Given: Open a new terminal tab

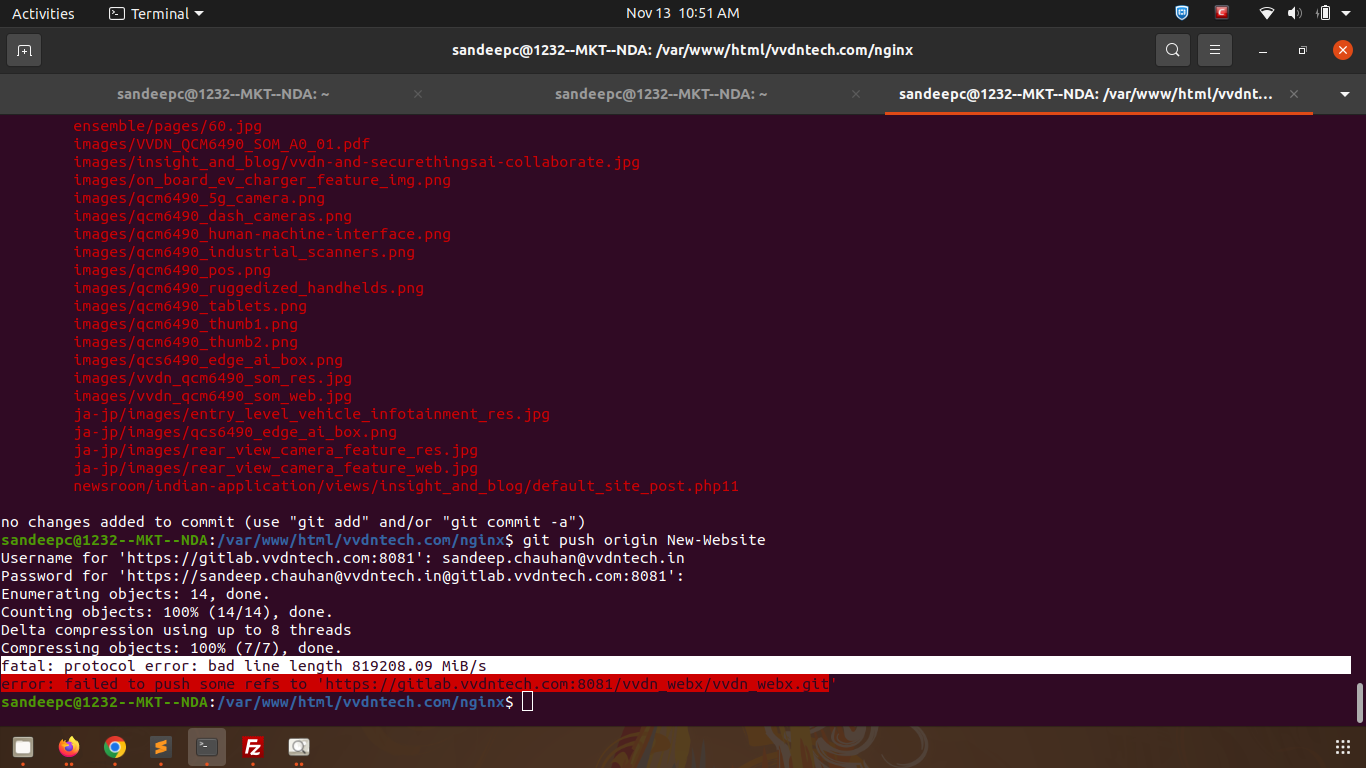Looking at the screenshot, I should [24, 50].
